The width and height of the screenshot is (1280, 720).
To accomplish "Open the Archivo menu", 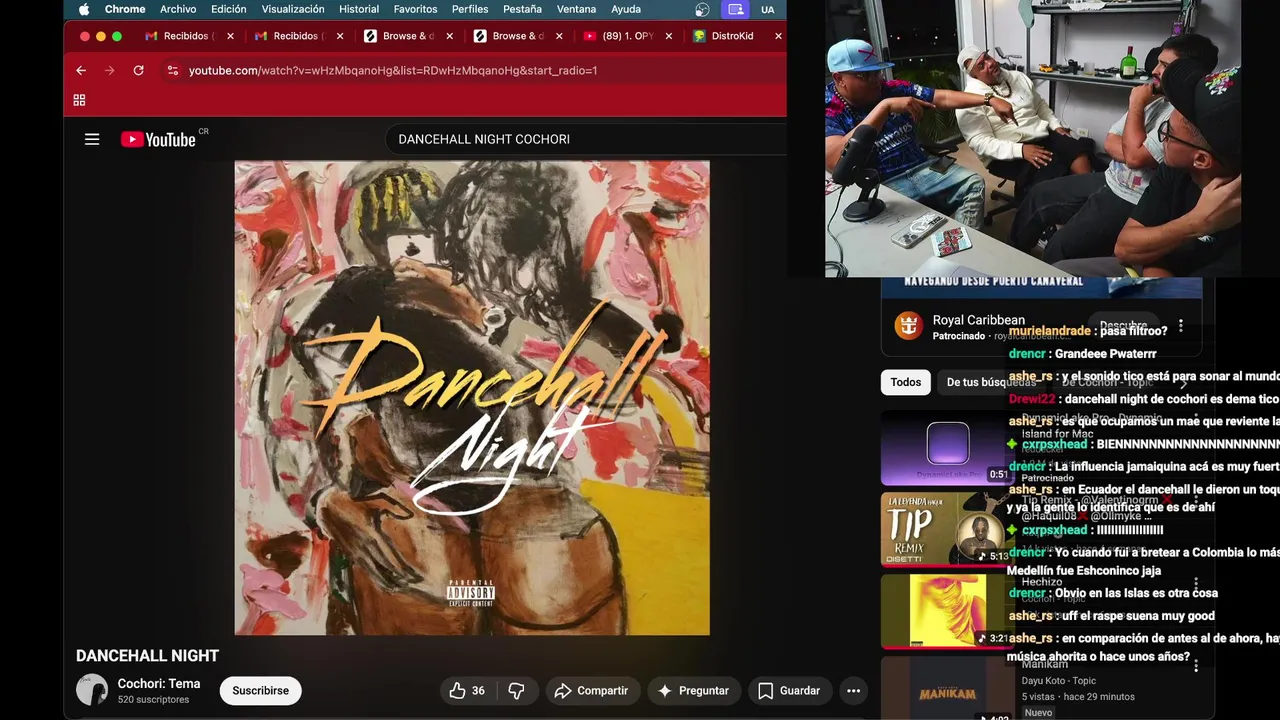I will (178, 9).
